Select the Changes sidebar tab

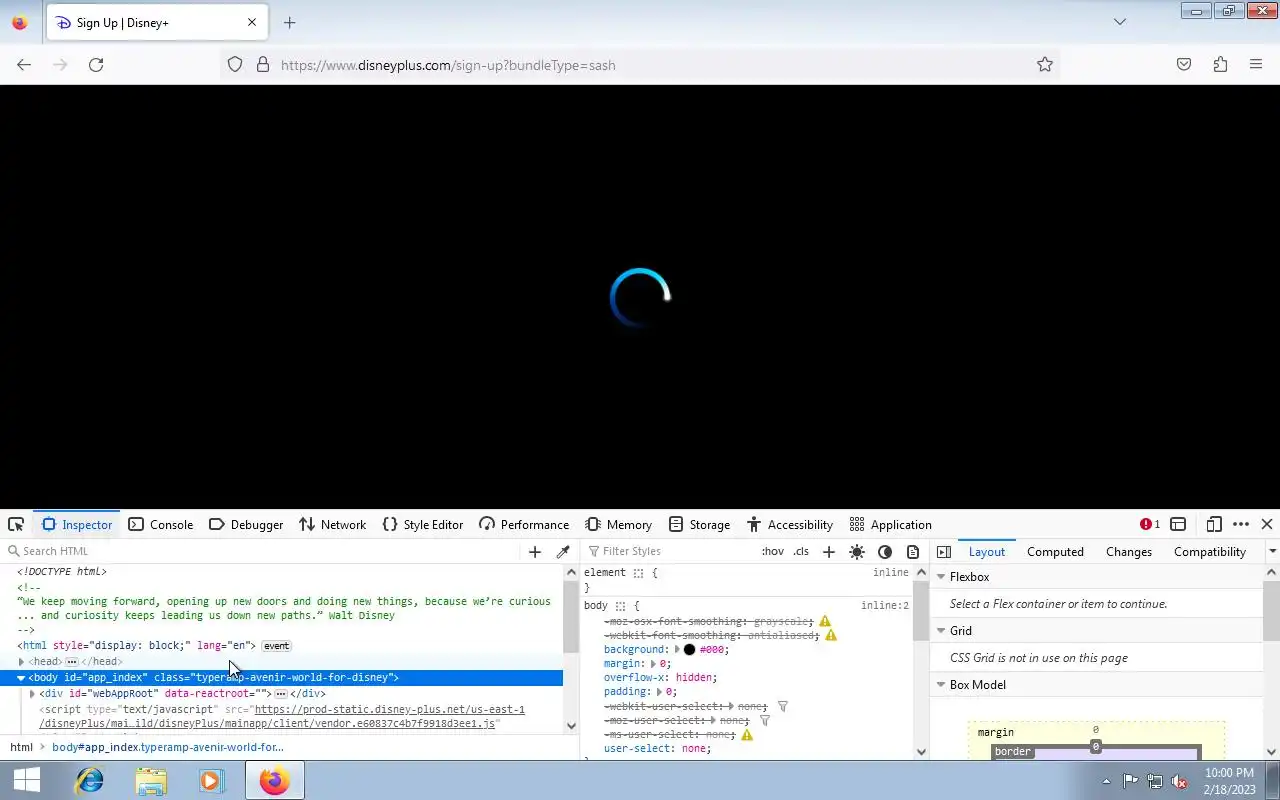(1129, 551)
